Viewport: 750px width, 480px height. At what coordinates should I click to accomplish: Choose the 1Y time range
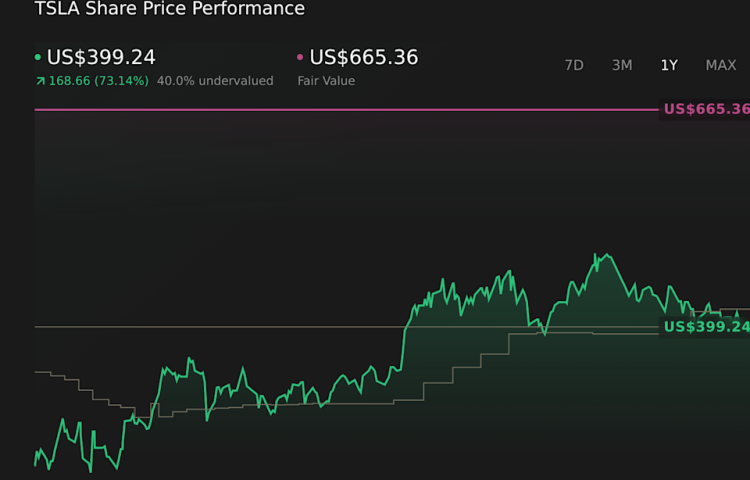coord(669,65)
